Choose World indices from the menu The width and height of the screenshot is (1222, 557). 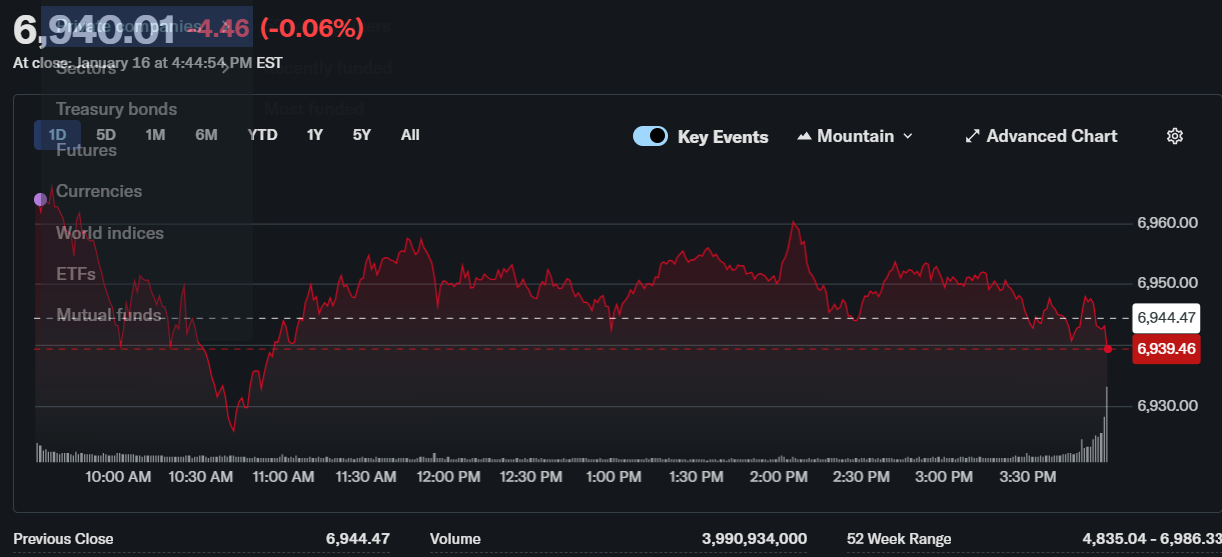[x=109, y=233]
